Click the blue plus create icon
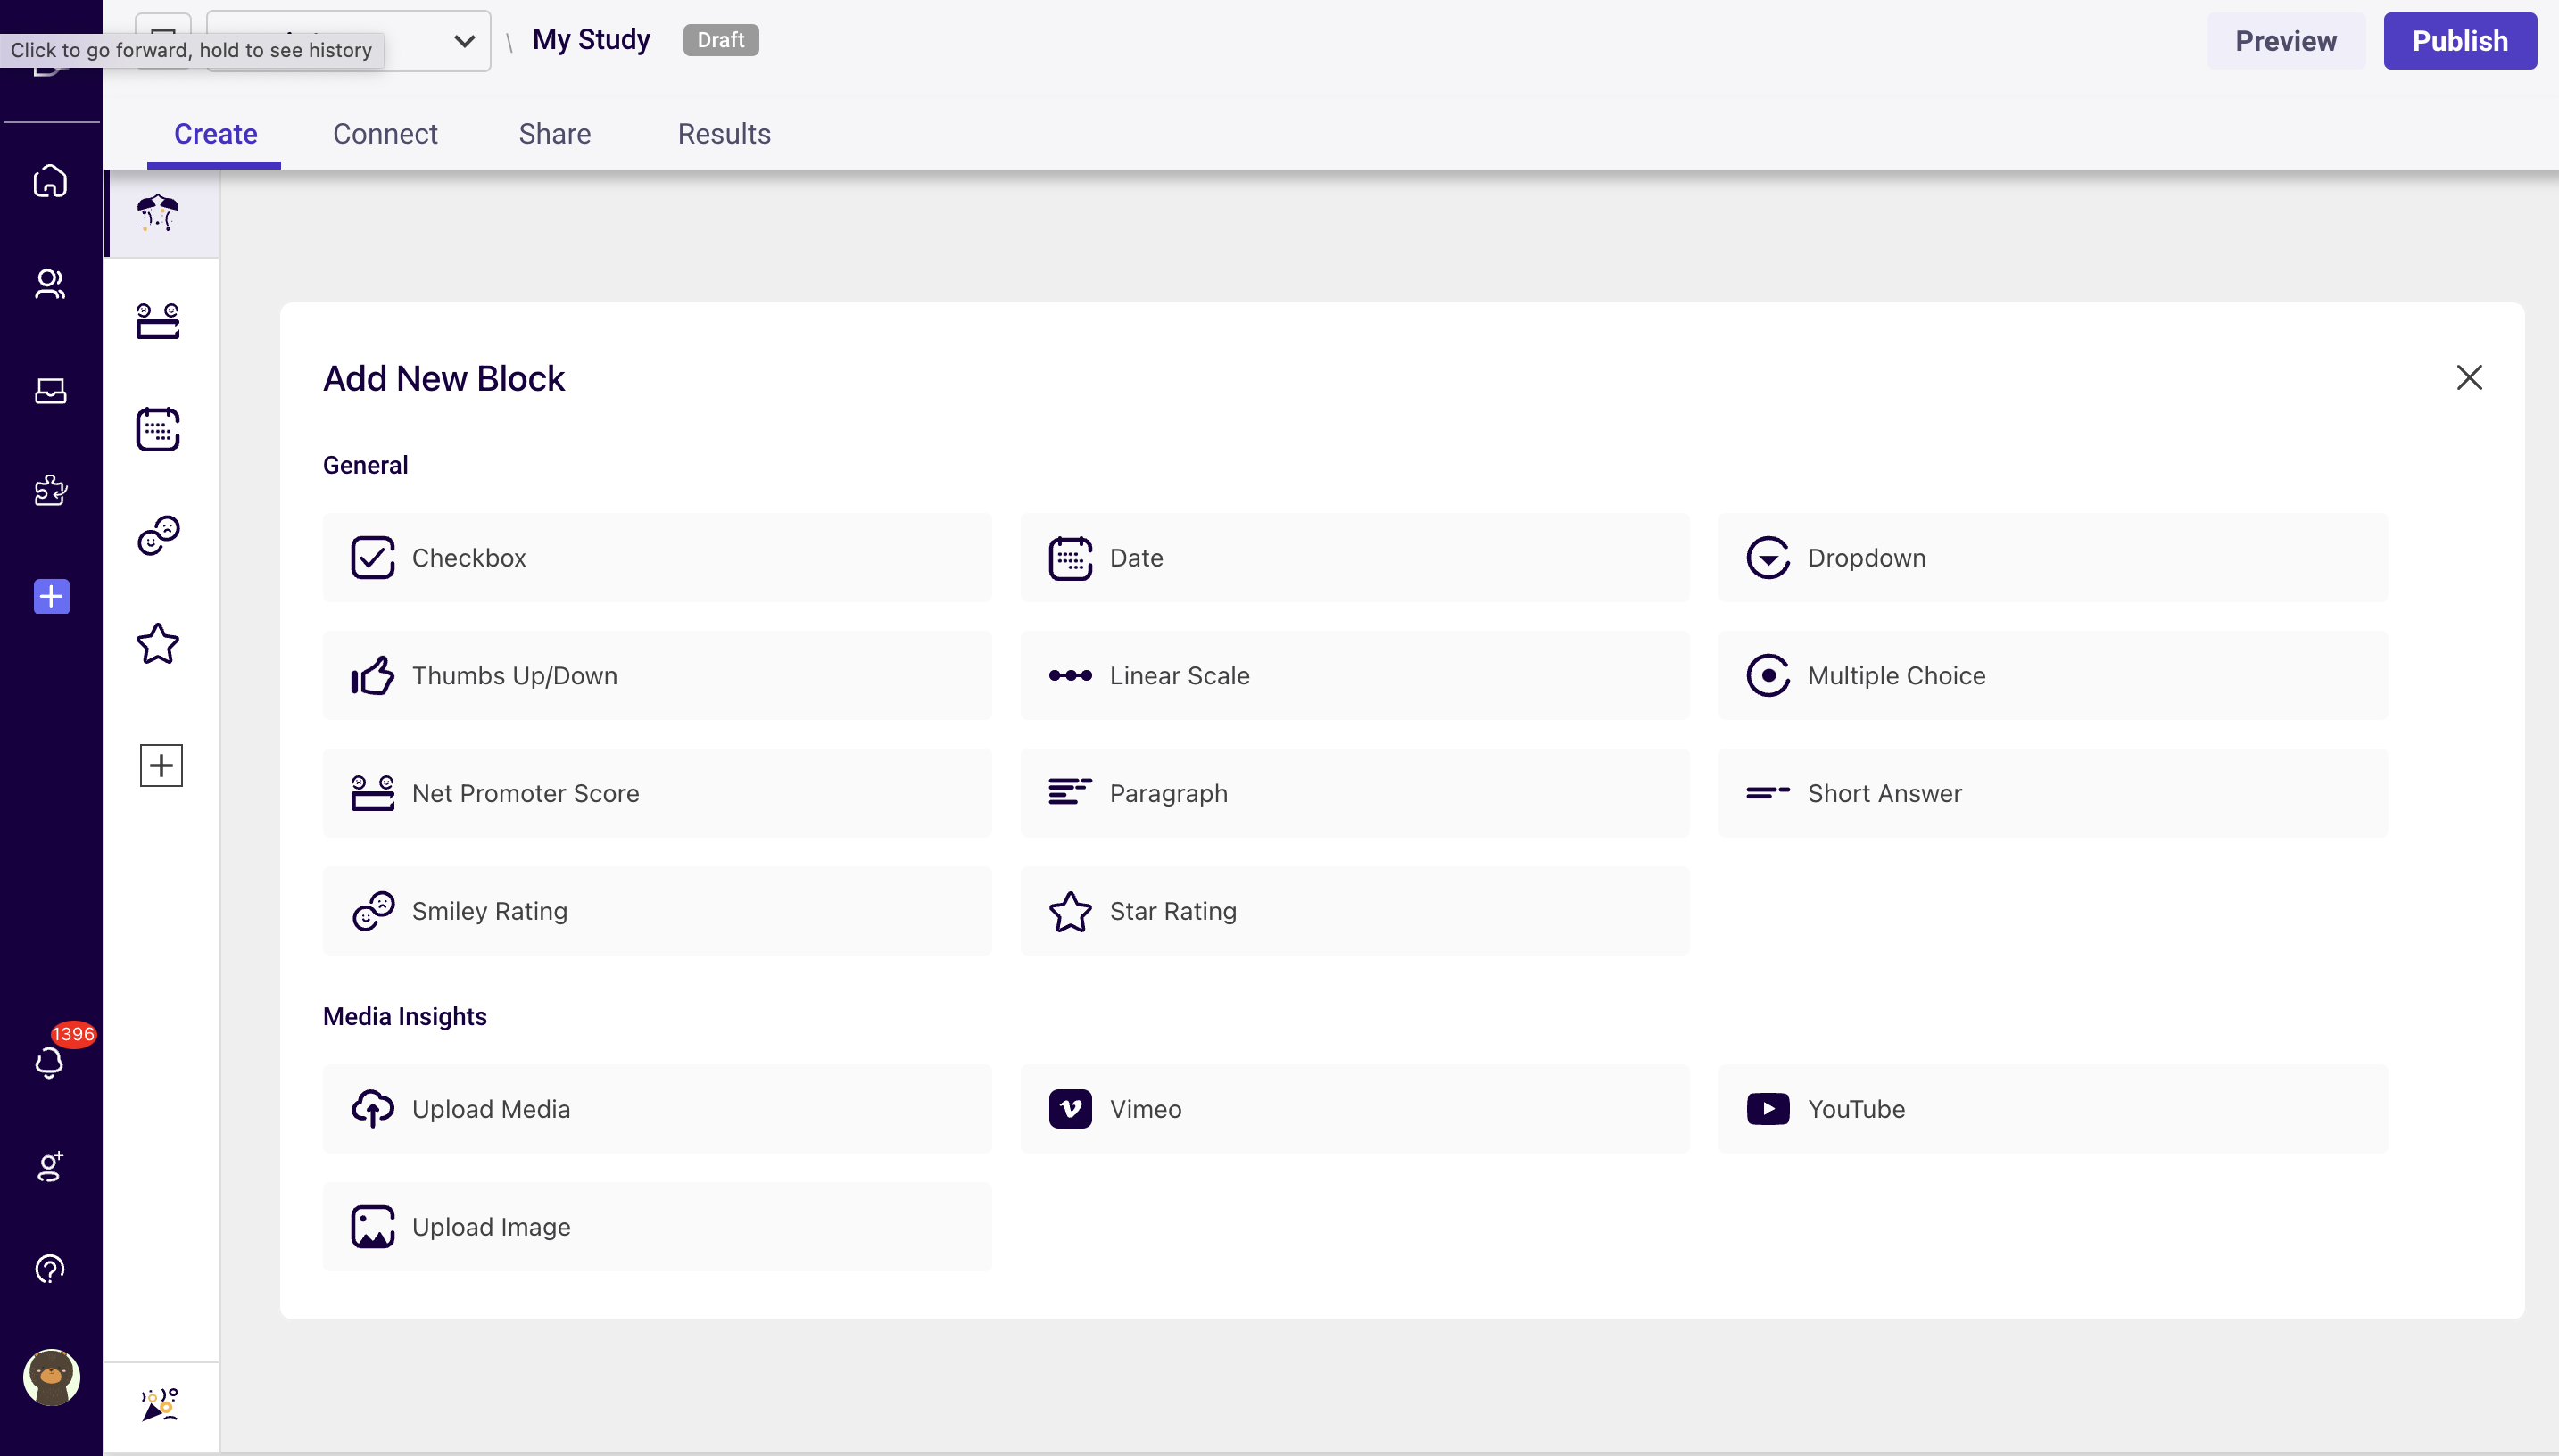Screen dimensions: 2559x1456 [51, 596]
